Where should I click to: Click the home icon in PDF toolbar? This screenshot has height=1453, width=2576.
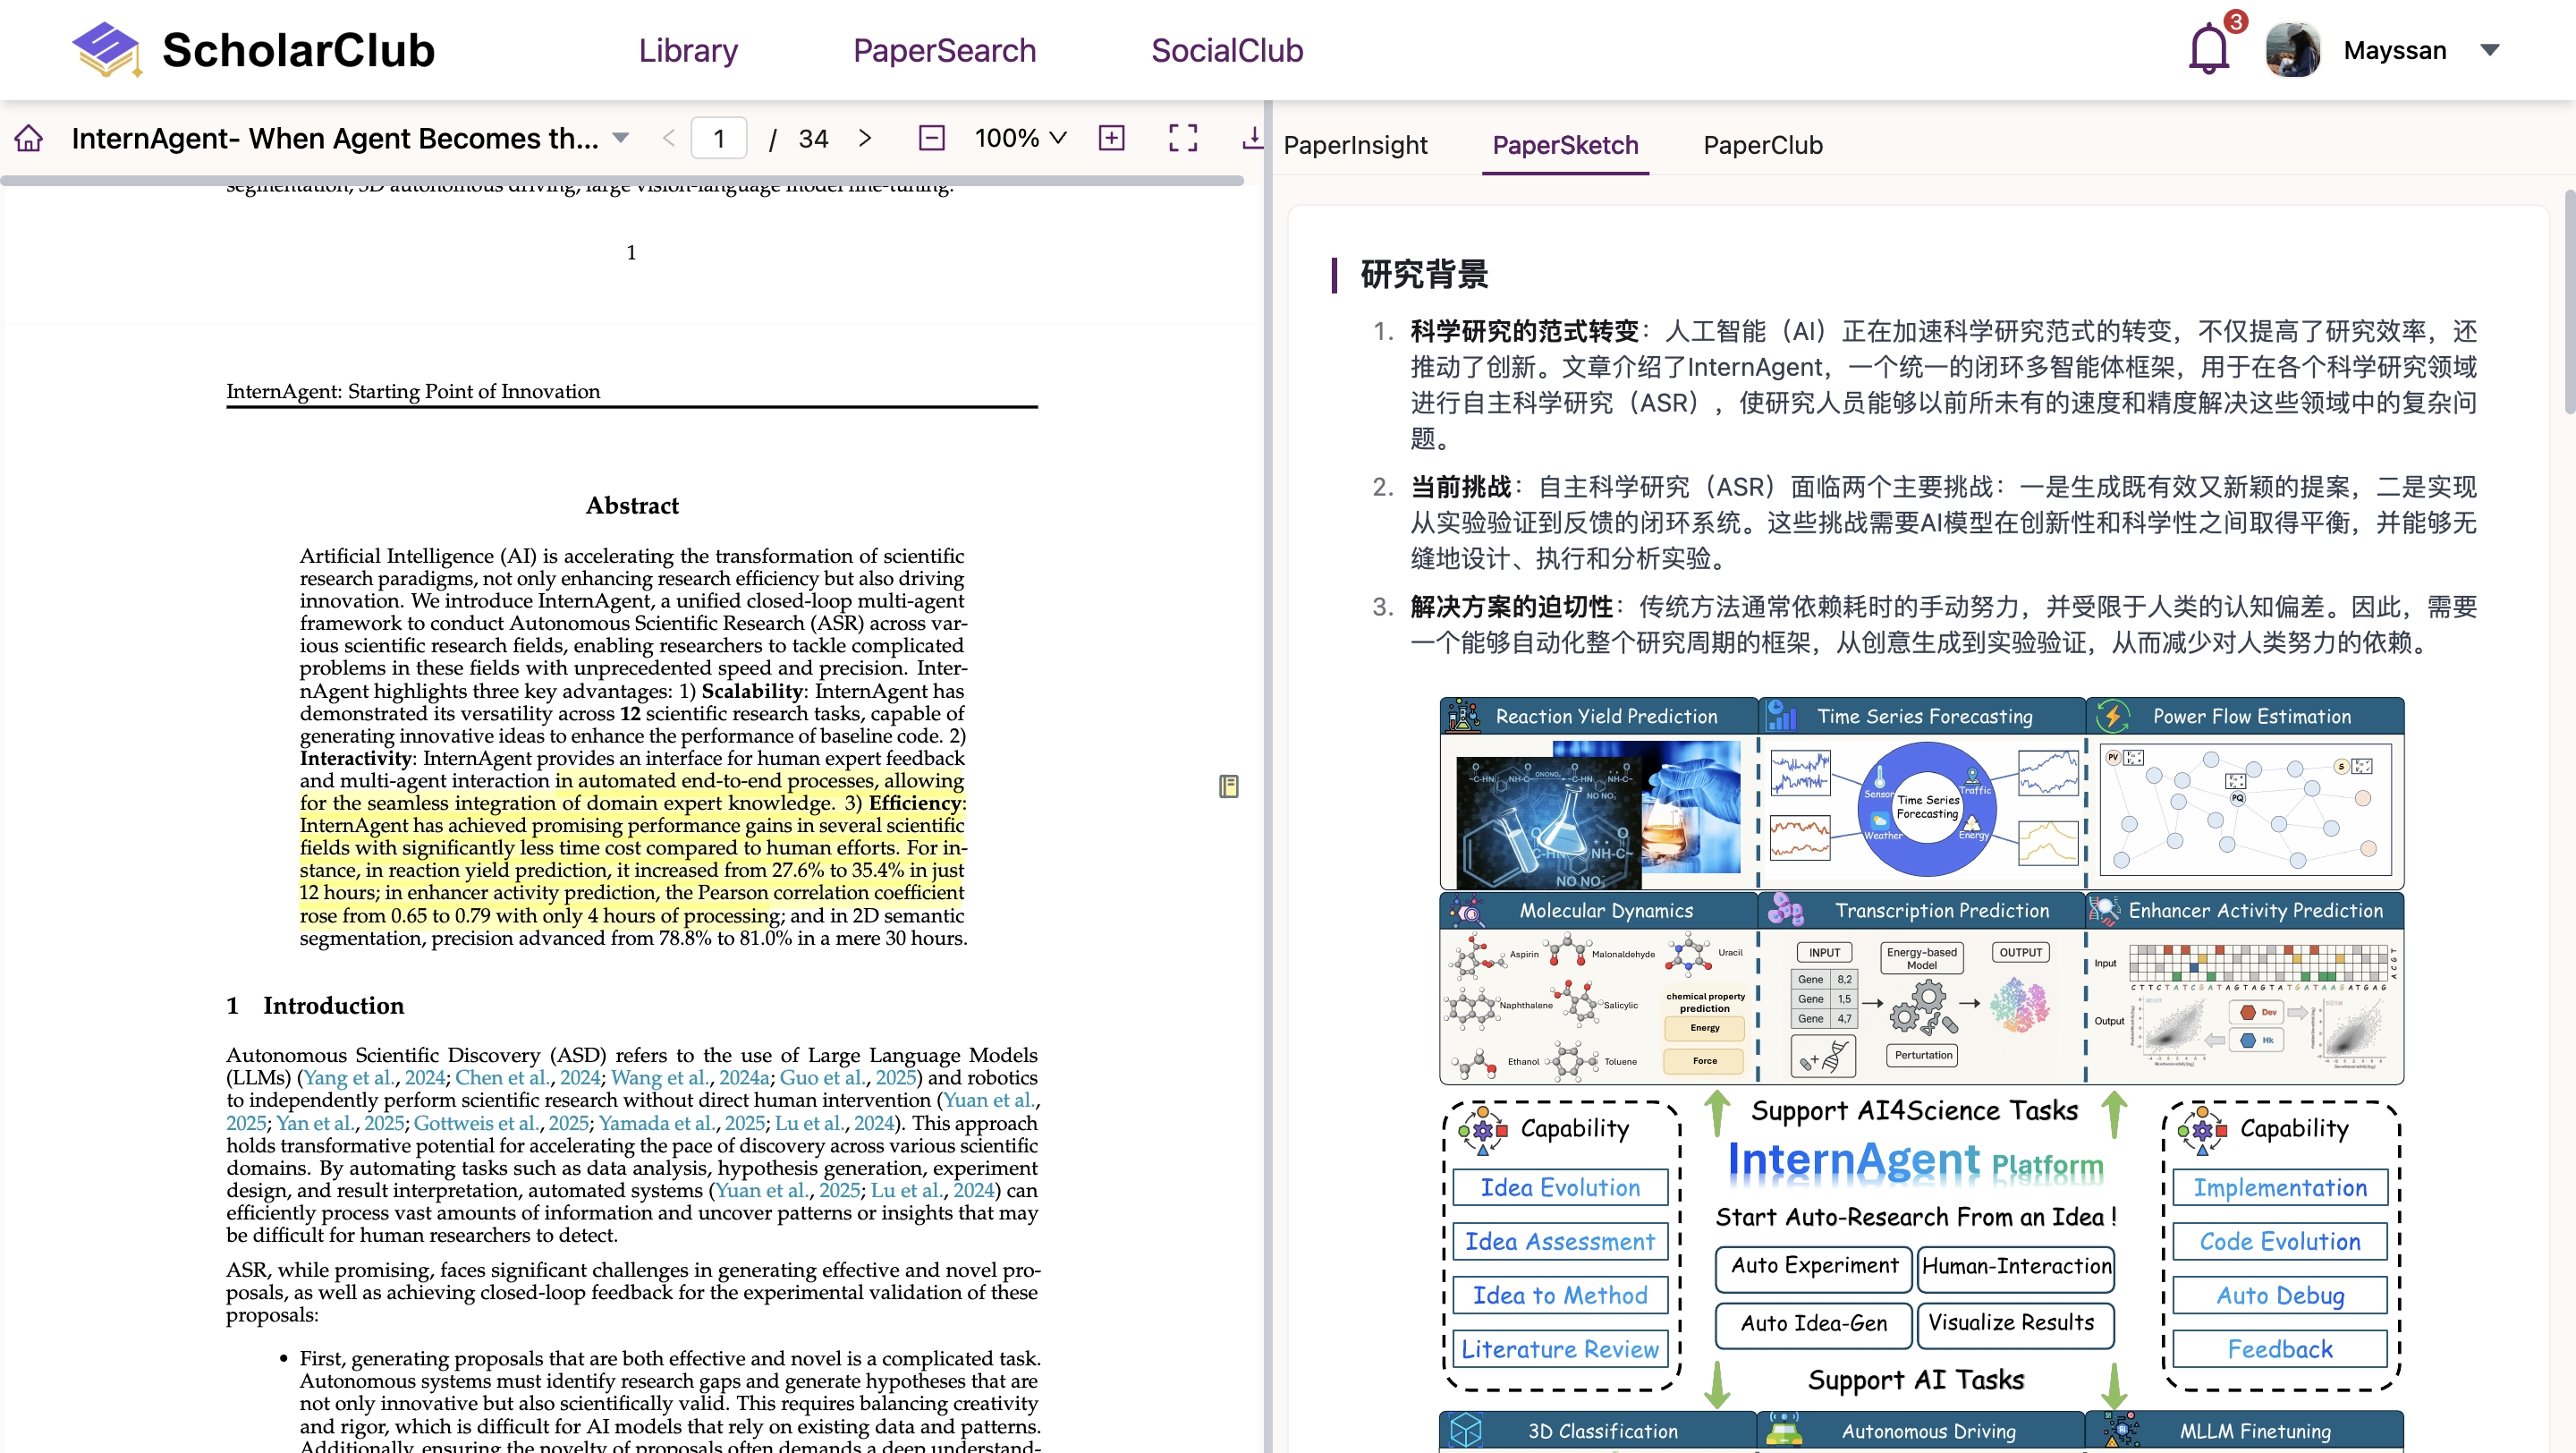coord(29,138)
